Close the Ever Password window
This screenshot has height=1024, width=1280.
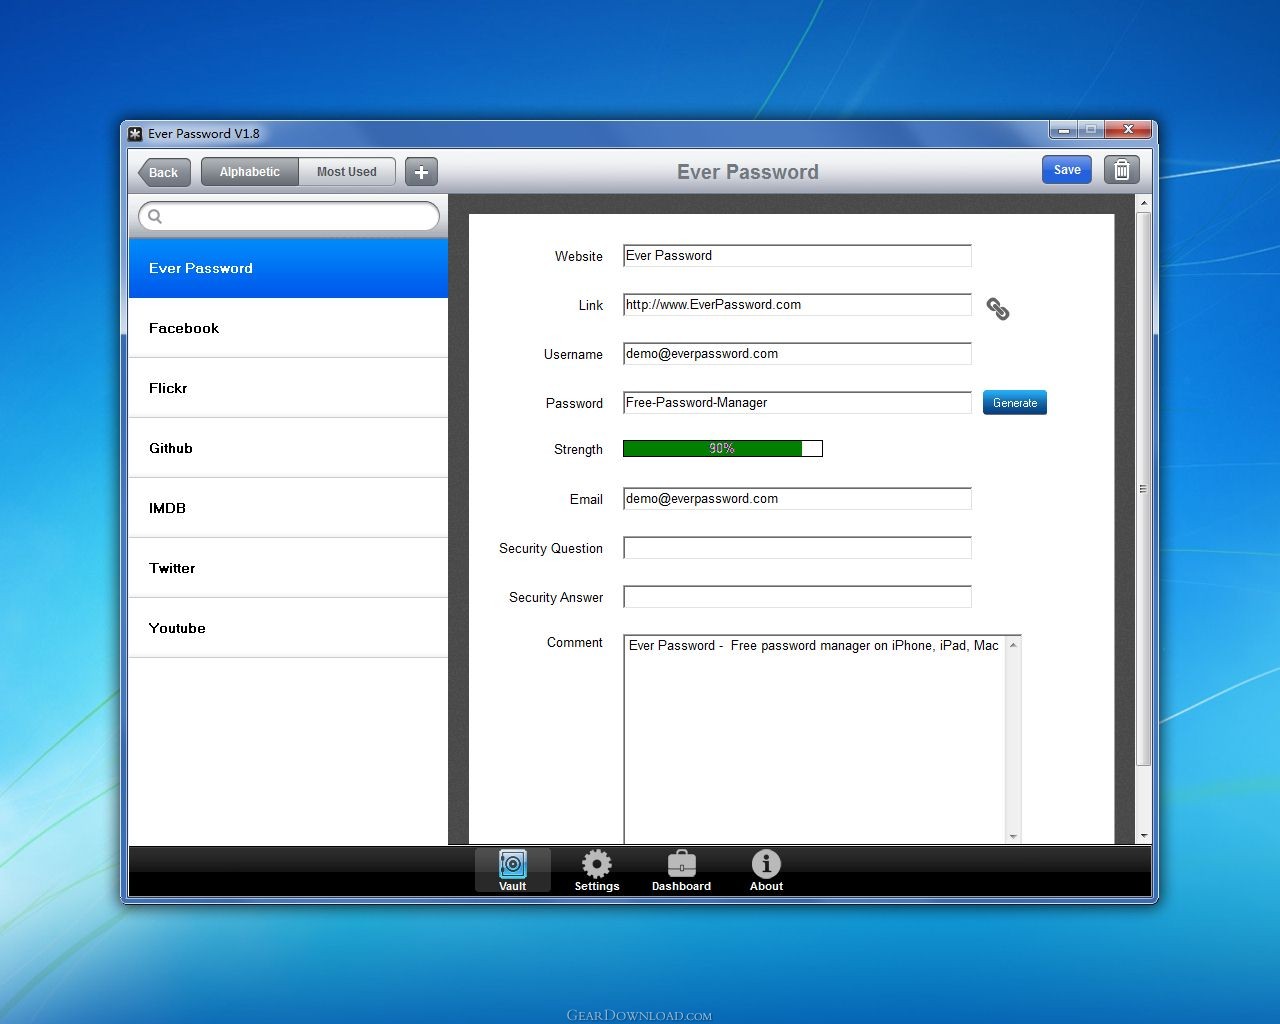point(1128,130)
